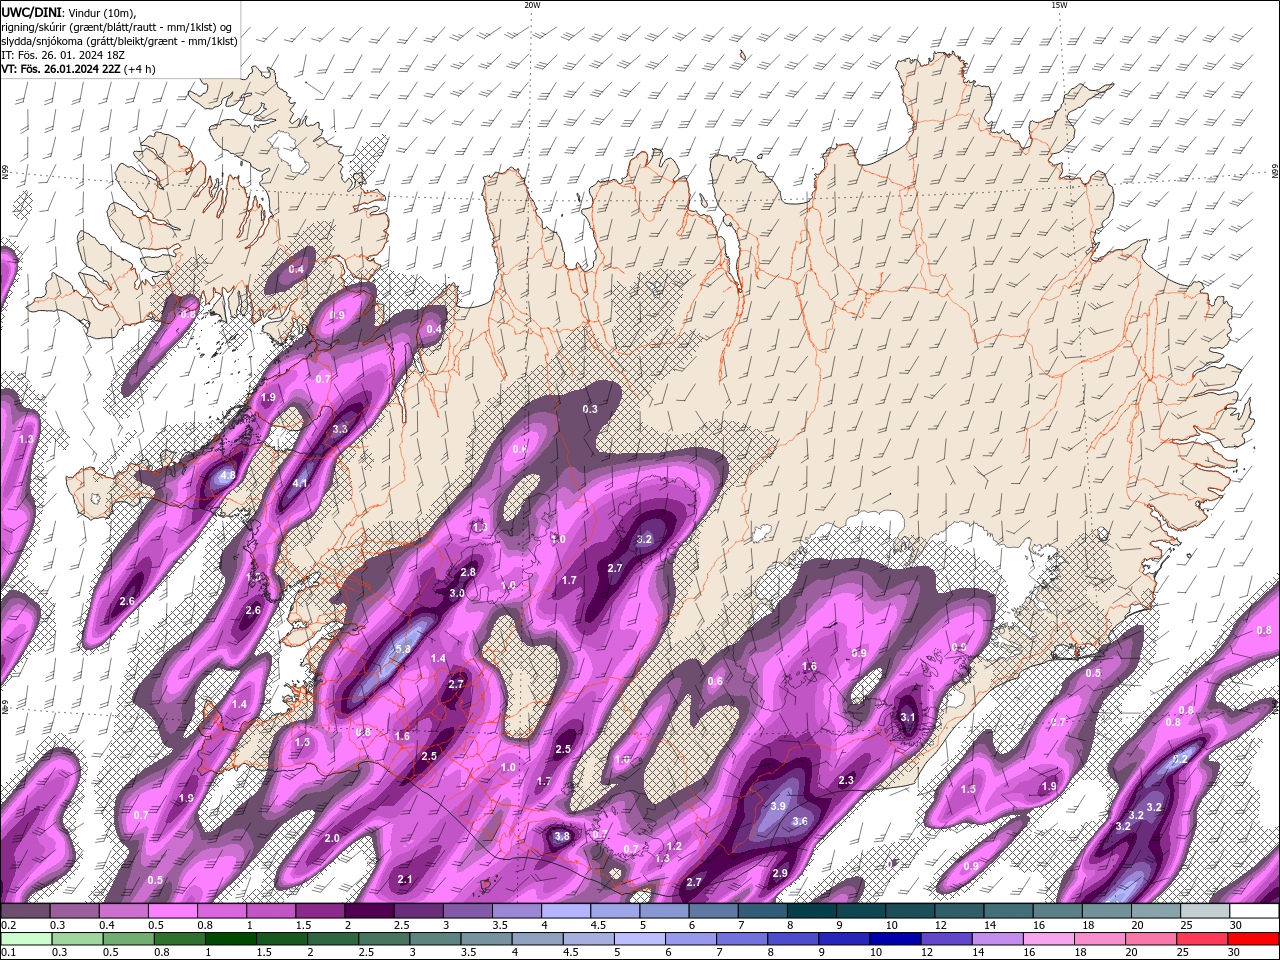The height and width of the screenshot is (960, 1280).
Task: Click the 2.3 precipitation value on the map
Action: [x=846, y=781]
